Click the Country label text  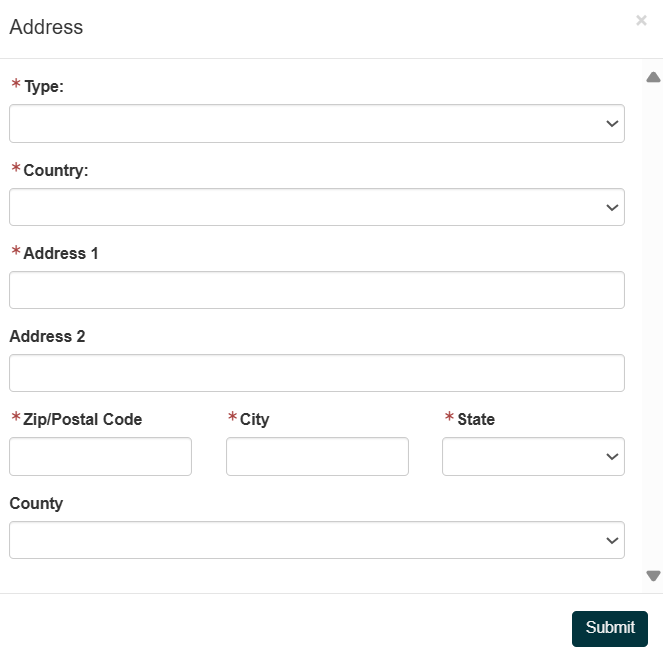pos(55,171)
